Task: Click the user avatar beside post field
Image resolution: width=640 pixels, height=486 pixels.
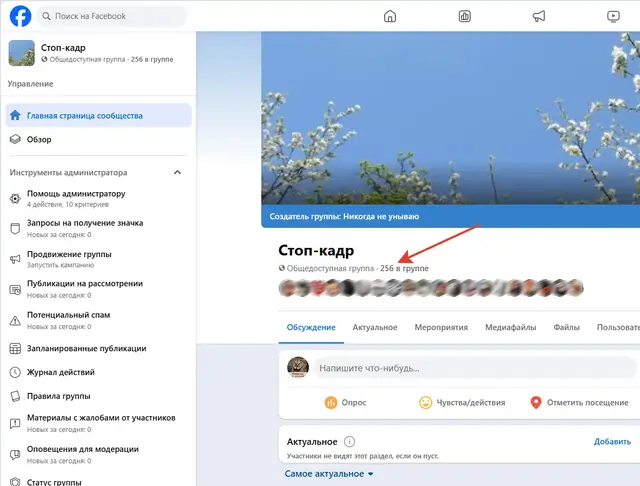Action: click(298, 367)
